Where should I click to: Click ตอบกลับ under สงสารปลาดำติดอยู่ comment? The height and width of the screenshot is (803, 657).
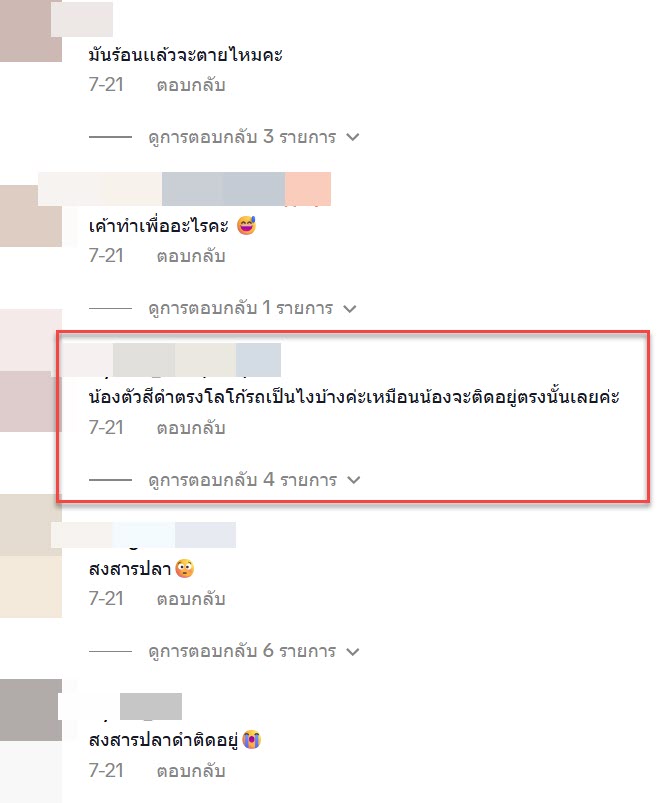point(190,771)
